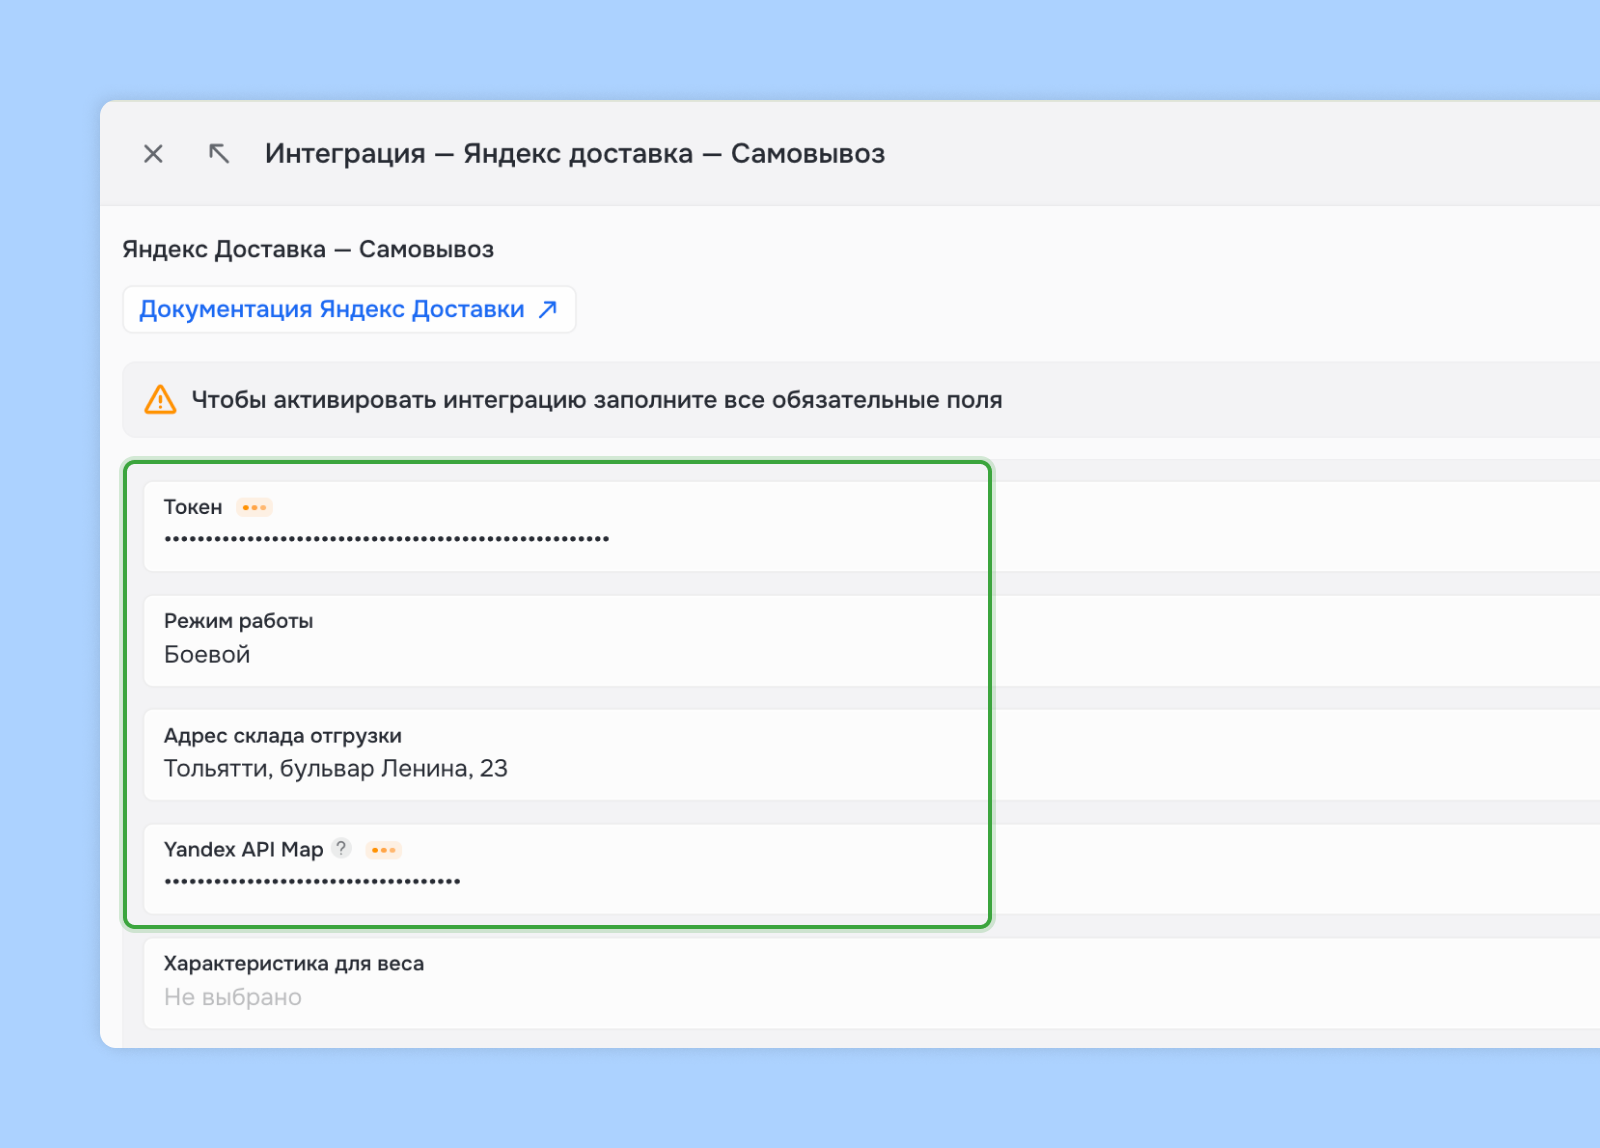The height and width of the screenshot is (1148, 1600).
Task: Open the Режим работы dropdown
Action: [872, 641]
